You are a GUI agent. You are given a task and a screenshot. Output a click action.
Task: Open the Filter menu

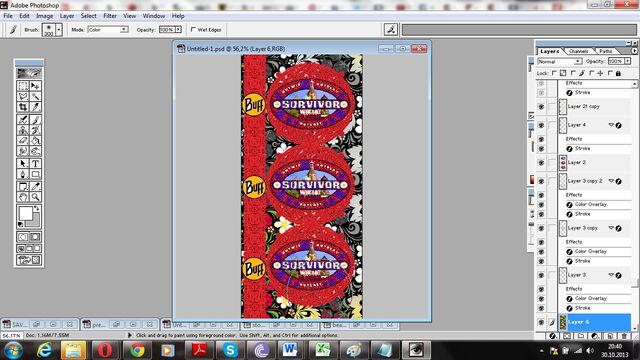point(110,16)
